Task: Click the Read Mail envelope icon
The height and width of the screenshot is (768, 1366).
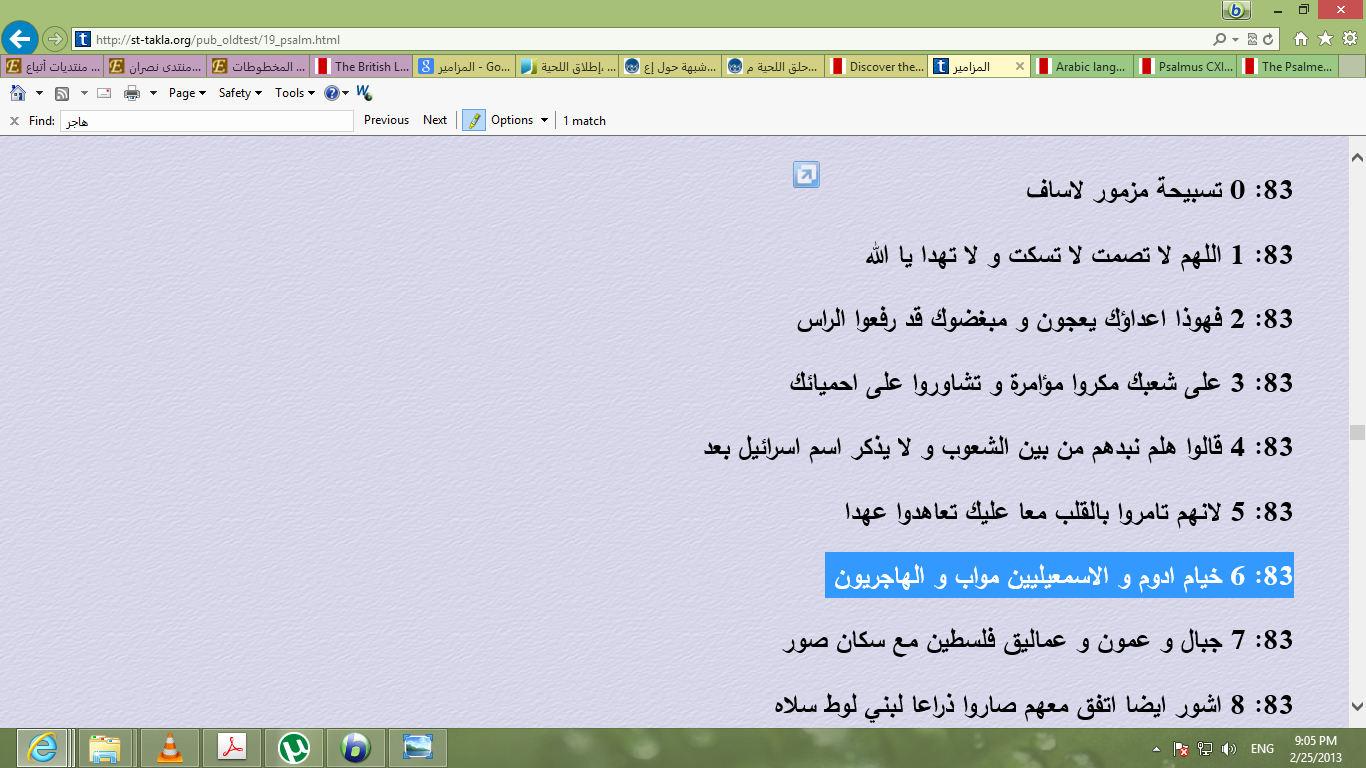Action: (103, 93)
